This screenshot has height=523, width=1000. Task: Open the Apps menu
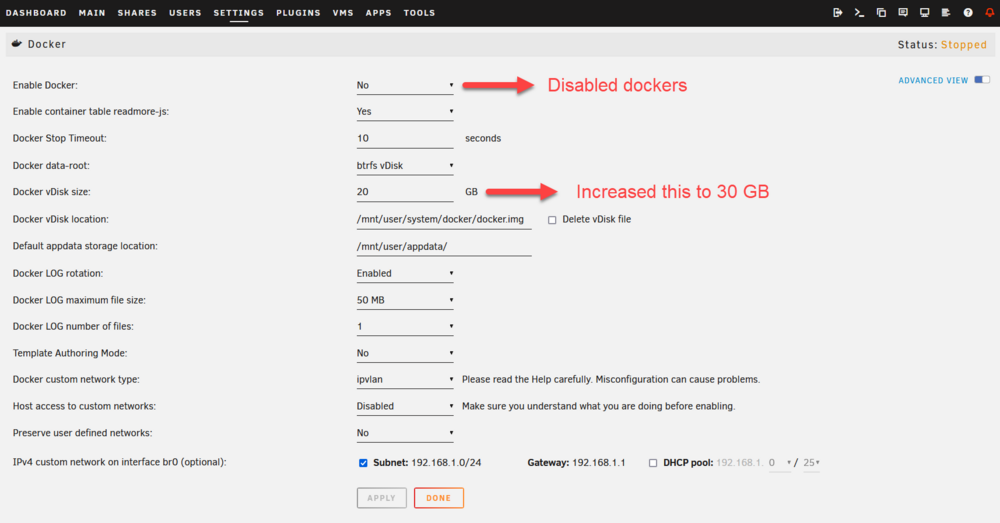[378, 13]
